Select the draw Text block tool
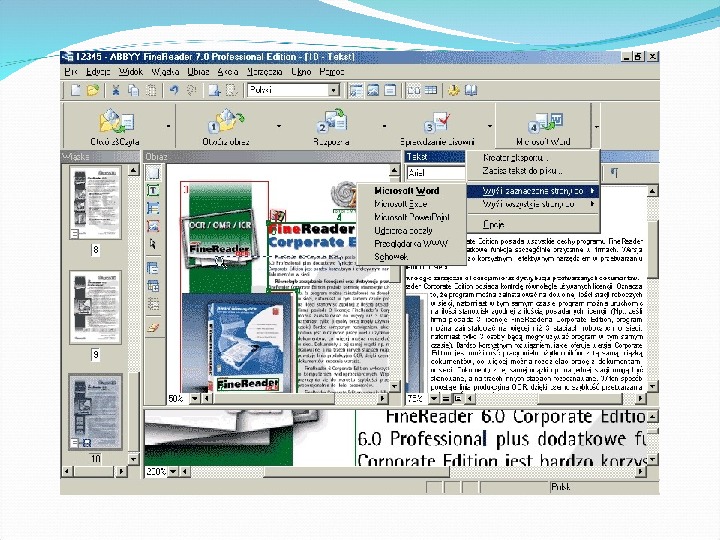This screenshot has height=540, width=720. coord(153,190)
